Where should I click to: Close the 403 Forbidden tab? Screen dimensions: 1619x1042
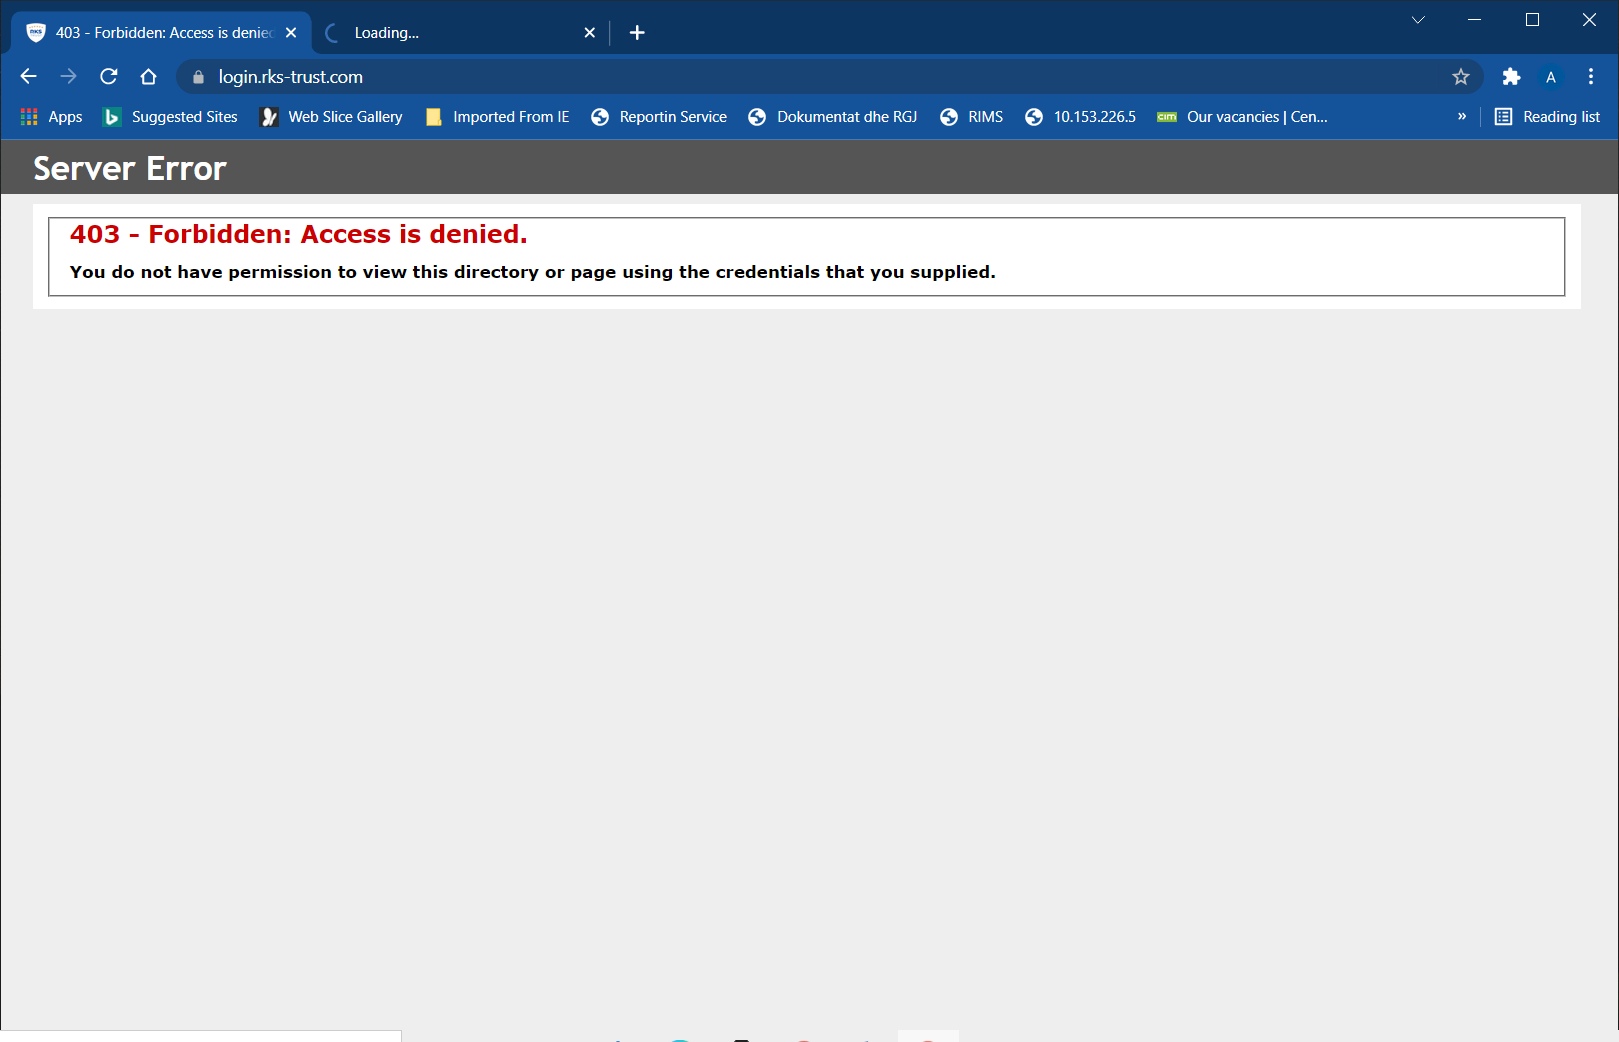pyautogui.click(x=291, y=33)
